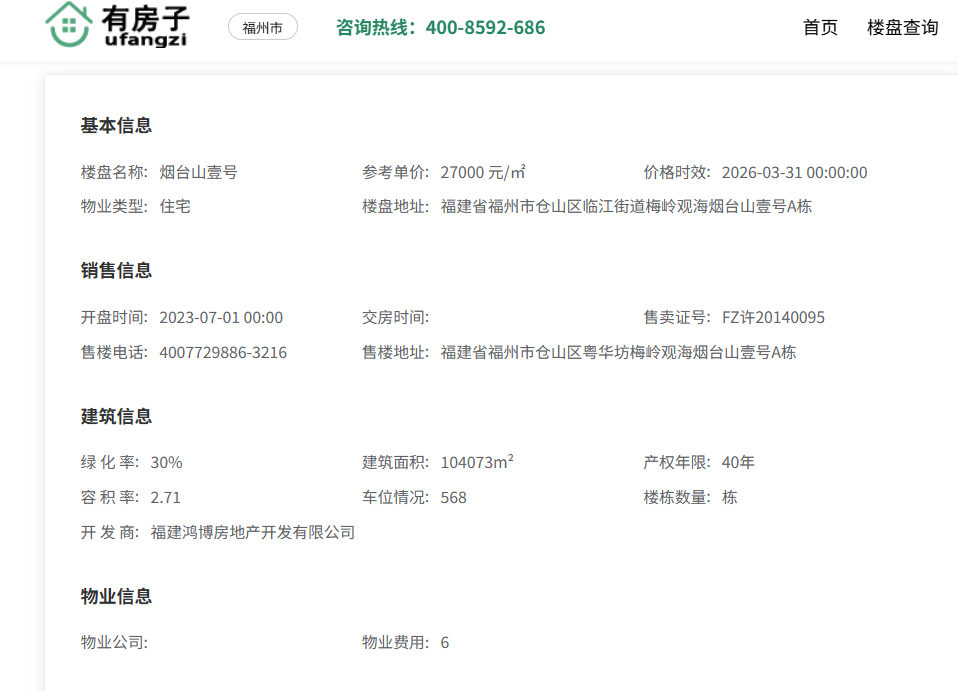The height and width of the screenshot is (691, 958).
Task: Click the 建筑面积 value 104073m²
Action: tap(477, 463)
